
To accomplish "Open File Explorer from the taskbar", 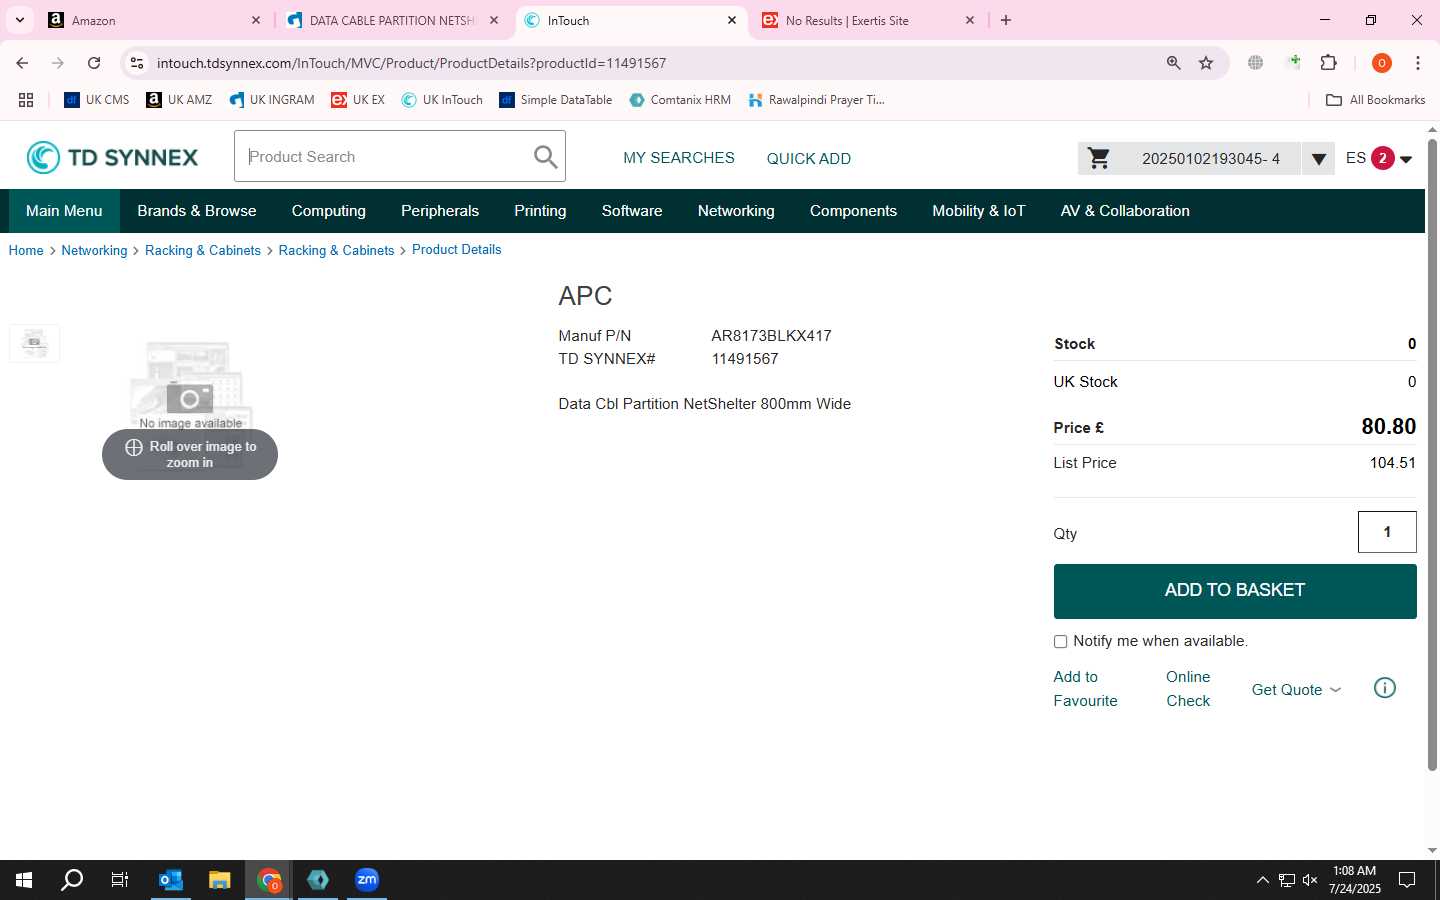I will tap(220, 880).
